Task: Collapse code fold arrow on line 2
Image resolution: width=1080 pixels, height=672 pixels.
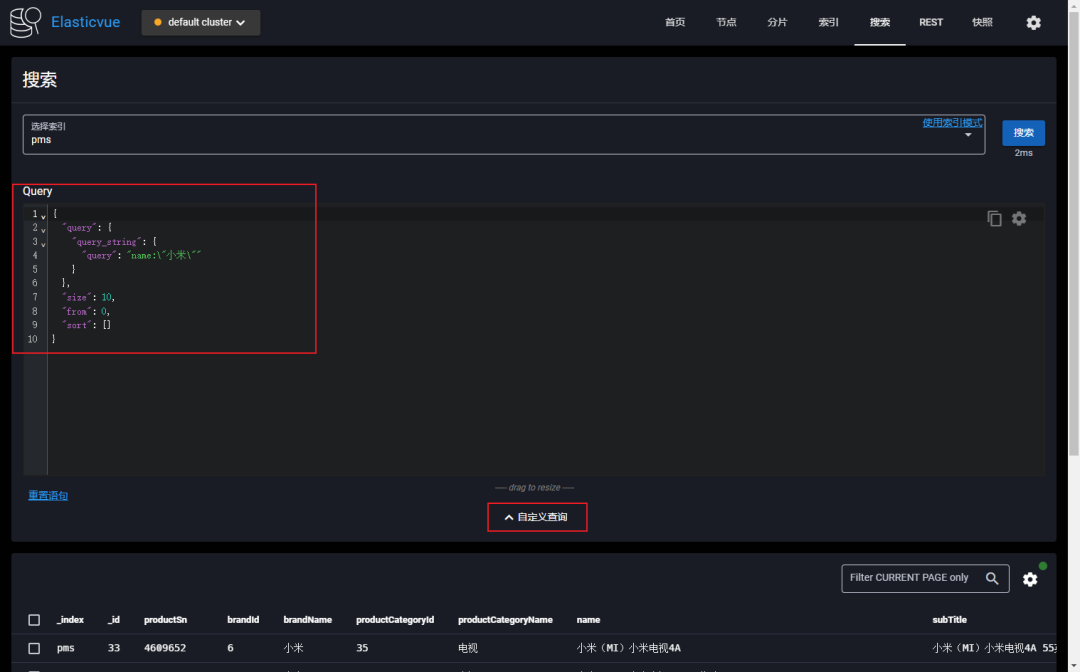Action: (x=43, y=229)
